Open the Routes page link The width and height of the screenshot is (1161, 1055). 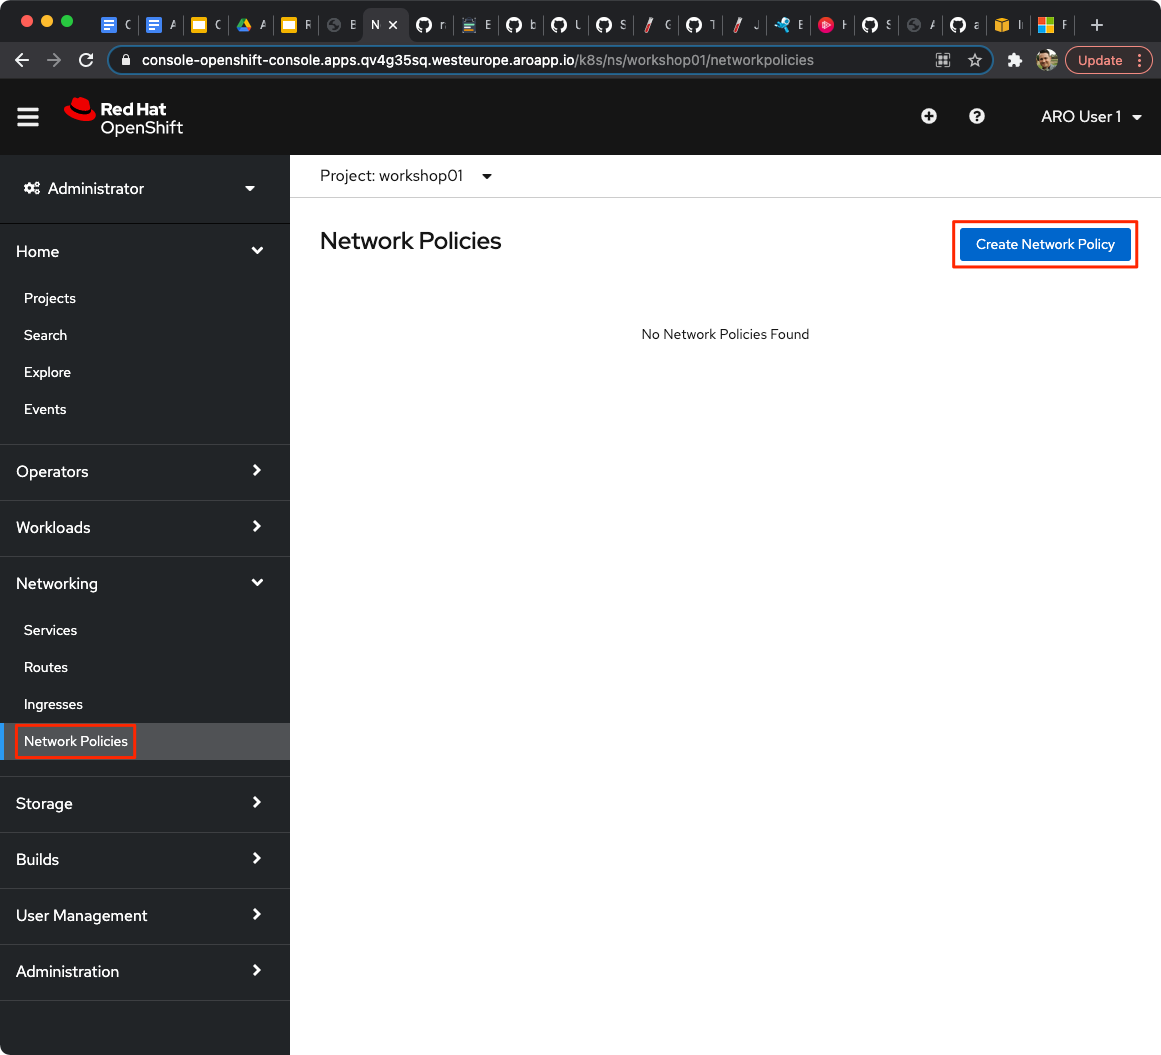(45, 667)
